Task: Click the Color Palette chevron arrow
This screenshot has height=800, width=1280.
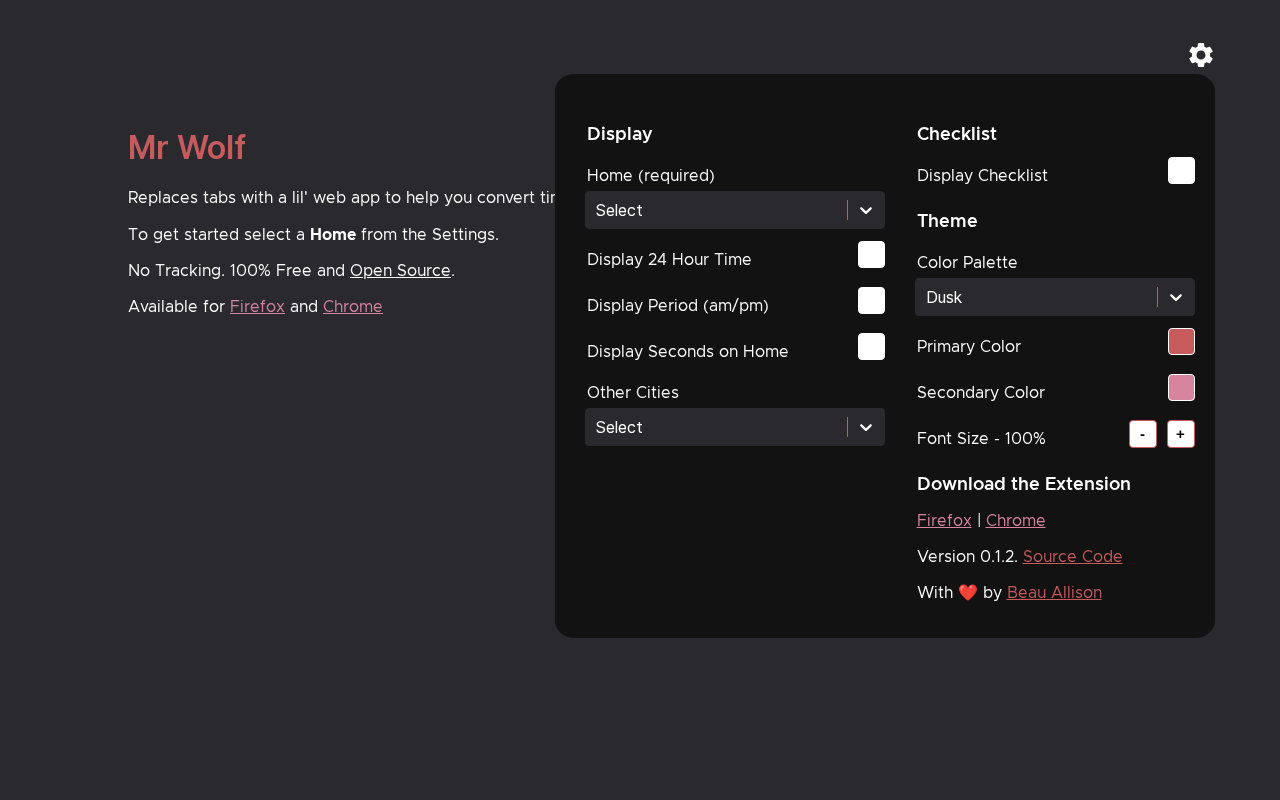Action: [1176, 297]
